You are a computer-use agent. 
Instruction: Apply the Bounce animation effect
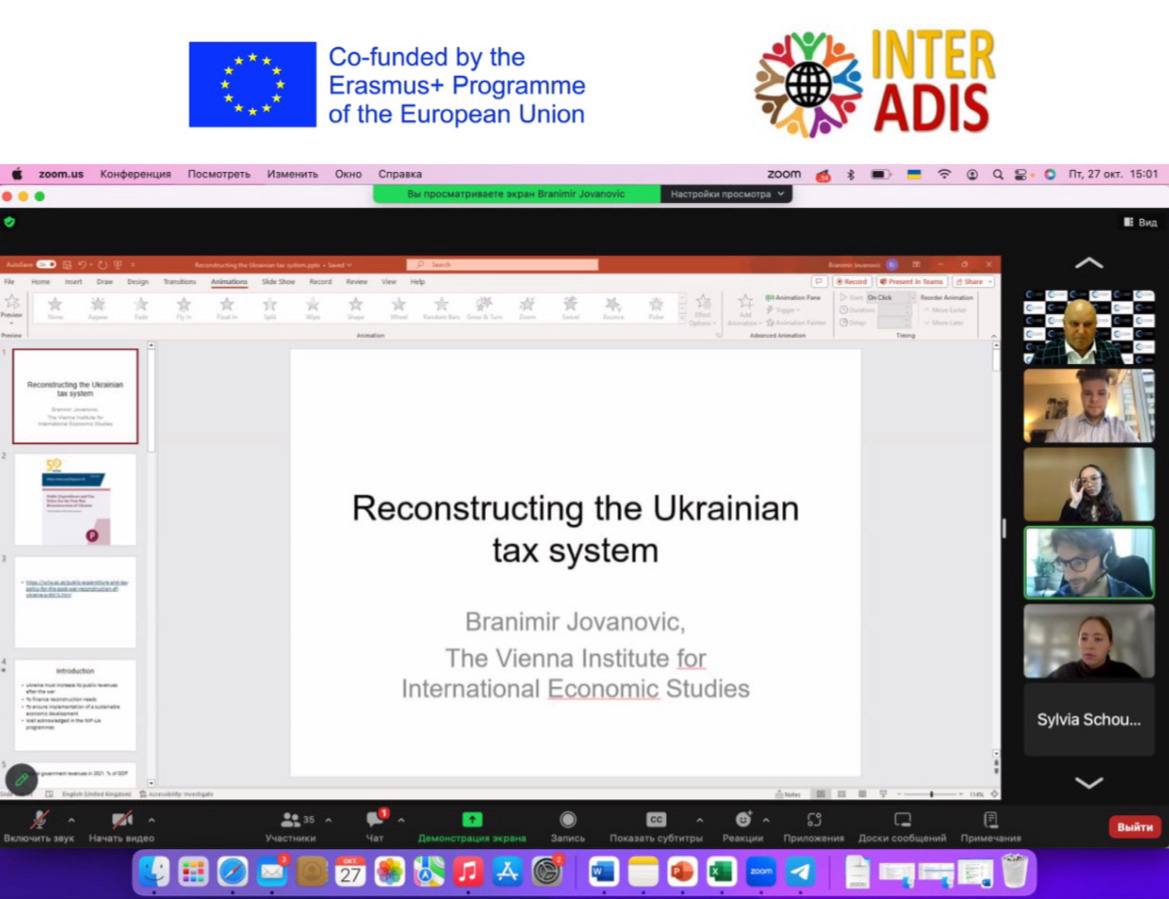[x=613, y=308]
